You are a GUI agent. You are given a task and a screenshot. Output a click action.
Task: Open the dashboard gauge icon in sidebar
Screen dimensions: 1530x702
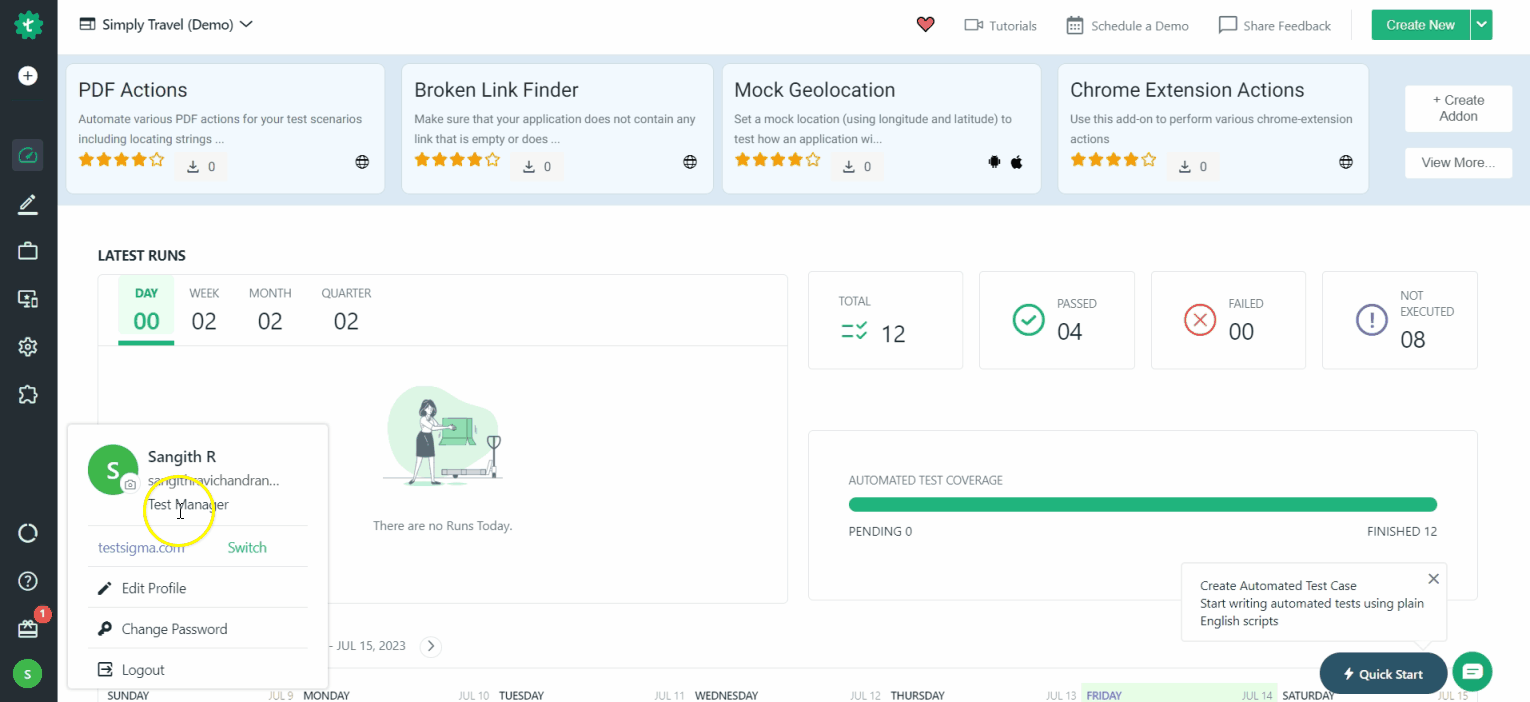pyautogui.click(x=28, y=155)
